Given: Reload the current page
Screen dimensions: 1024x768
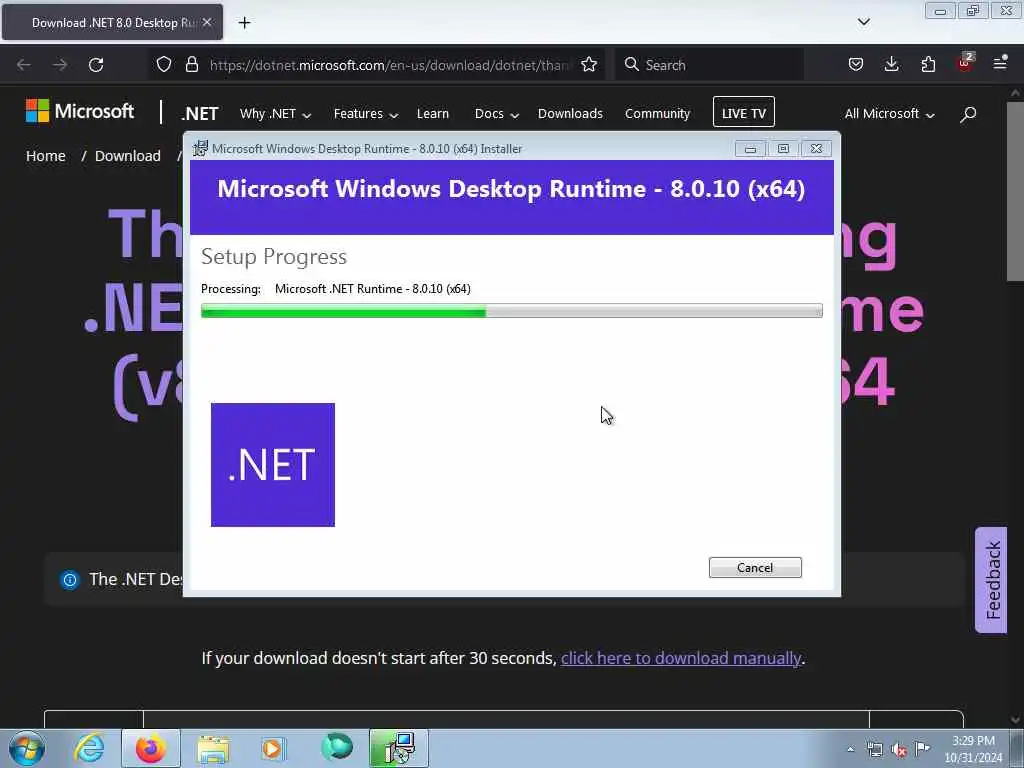Looking at the screenshot, I should [x=96, y=65].
